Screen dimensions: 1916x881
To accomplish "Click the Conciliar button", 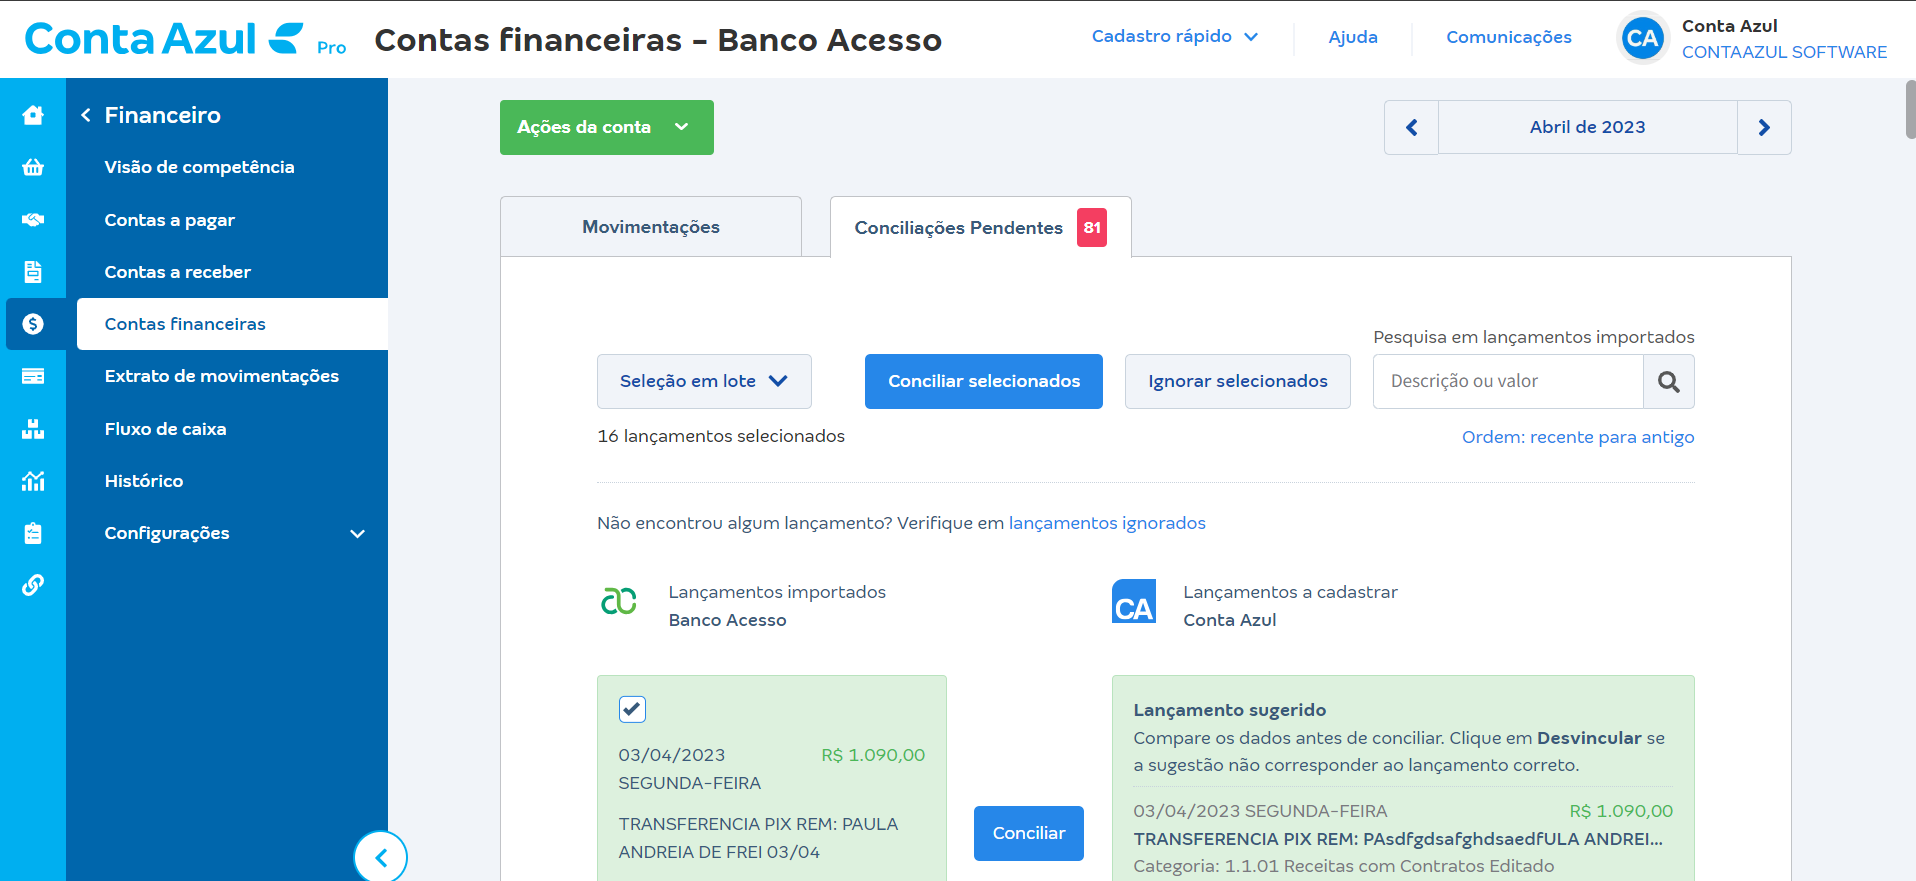I will point(1029,833).
